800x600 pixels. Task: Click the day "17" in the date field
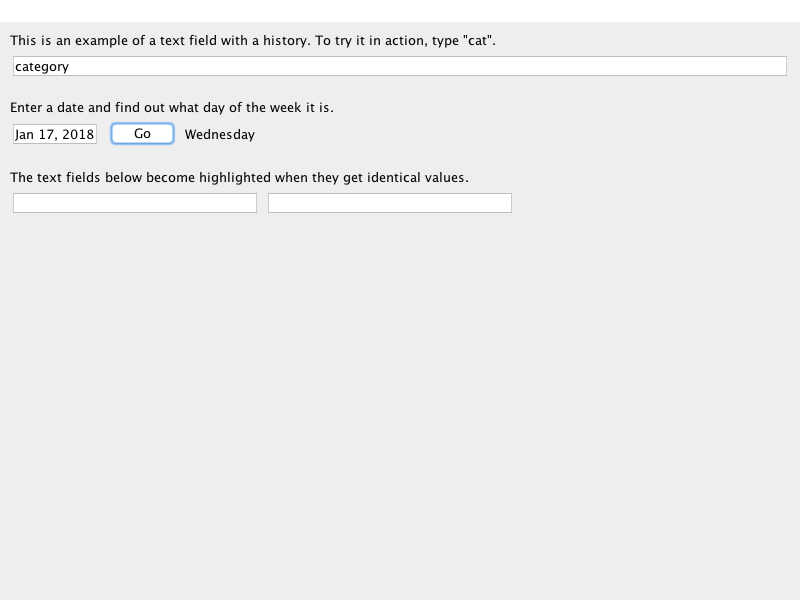[x=48, y=134]
